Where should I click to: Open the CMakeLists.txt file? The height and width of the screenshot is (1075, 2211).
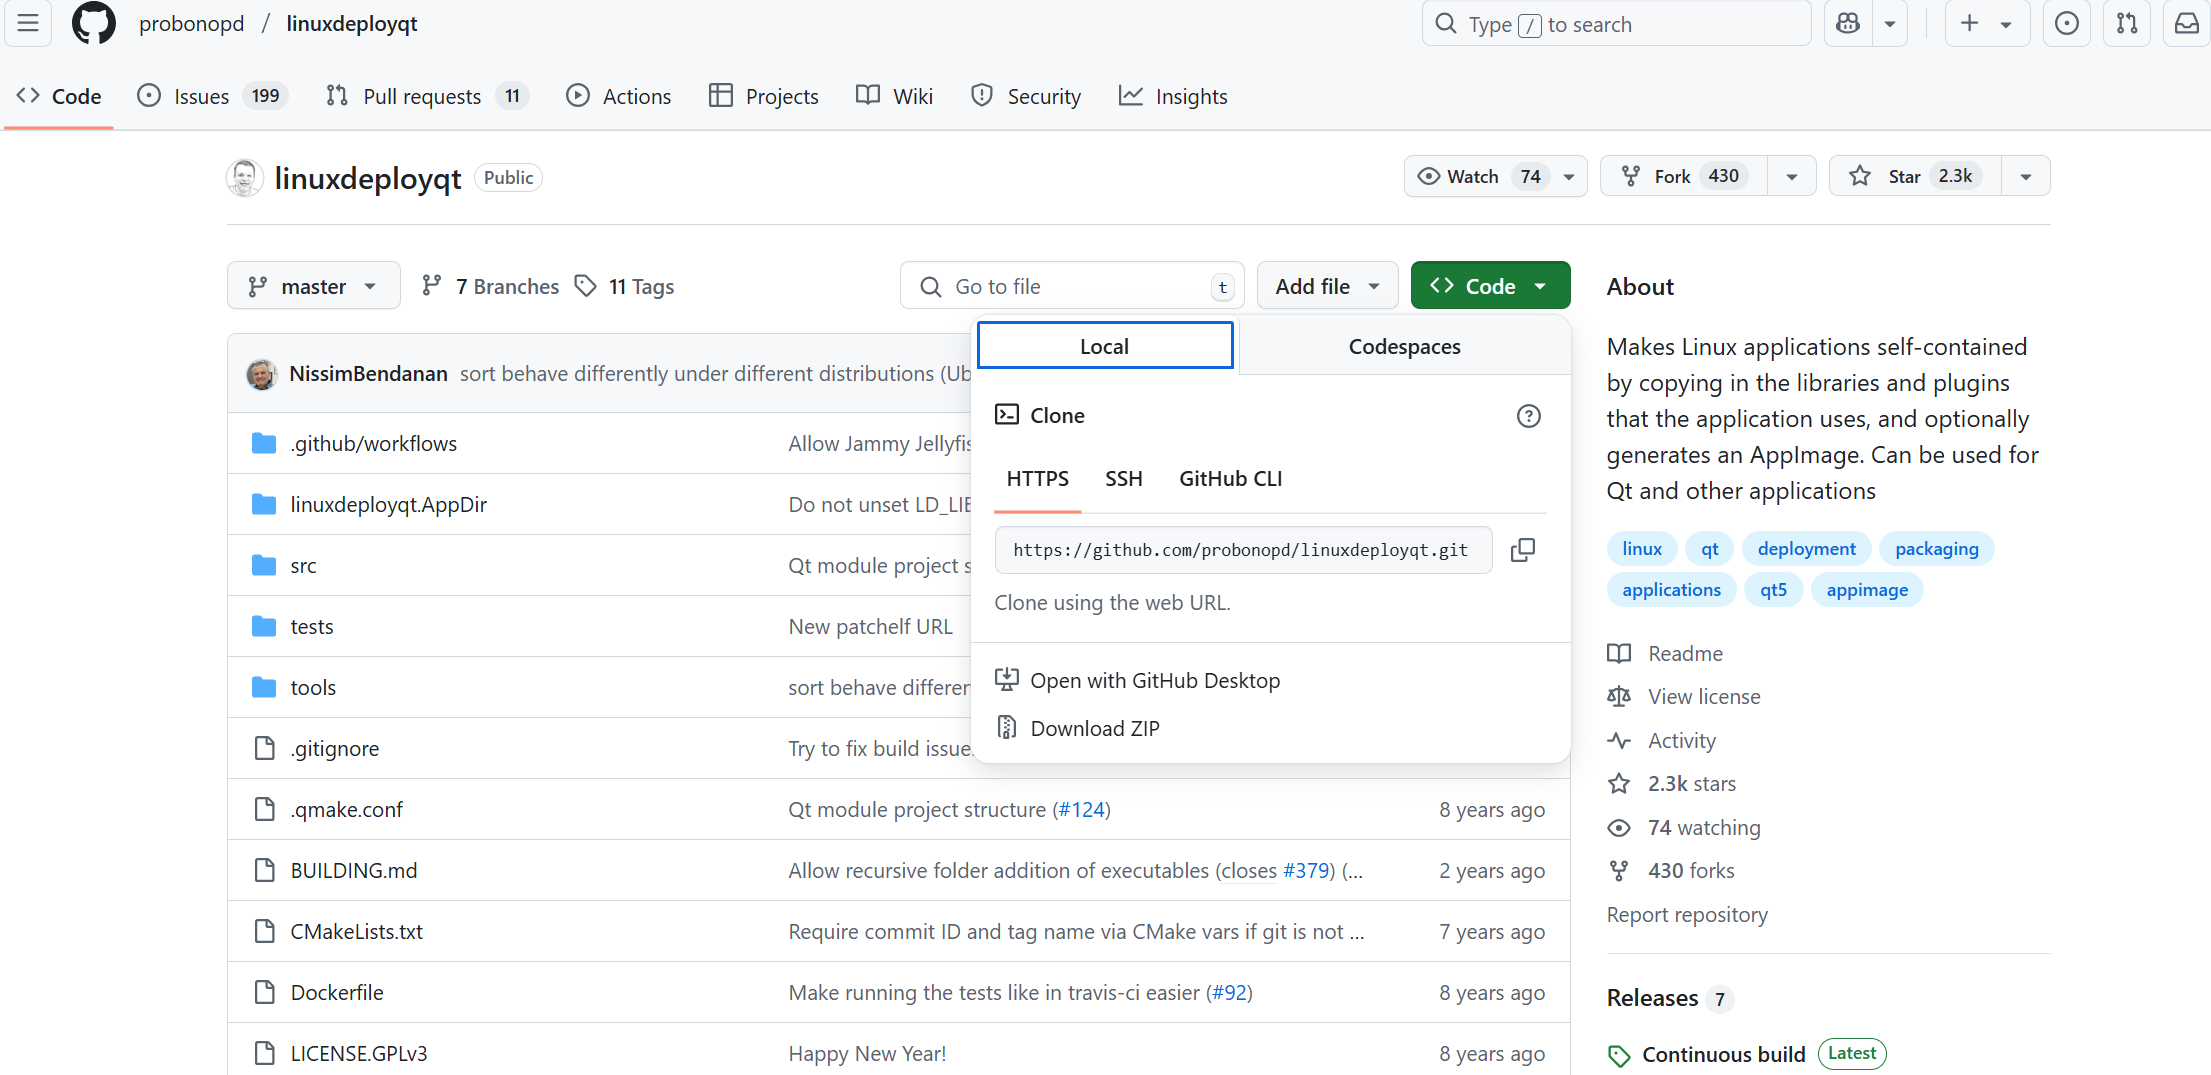[x=356, y=931]
